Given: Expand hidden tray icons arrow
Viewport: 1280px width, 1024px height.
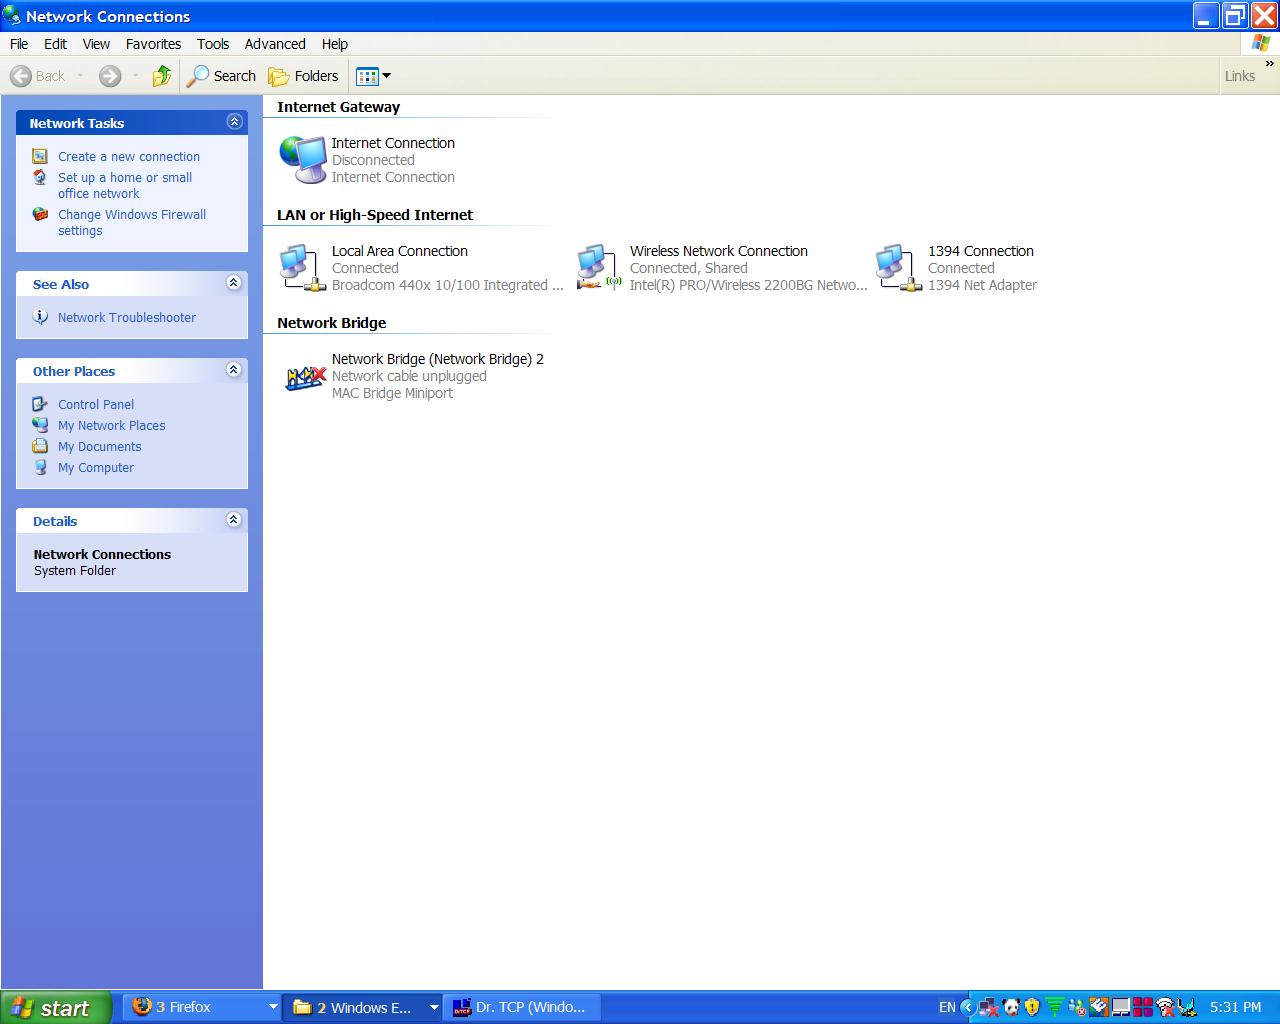Looking at the screenshot, I should point(968,1007).
